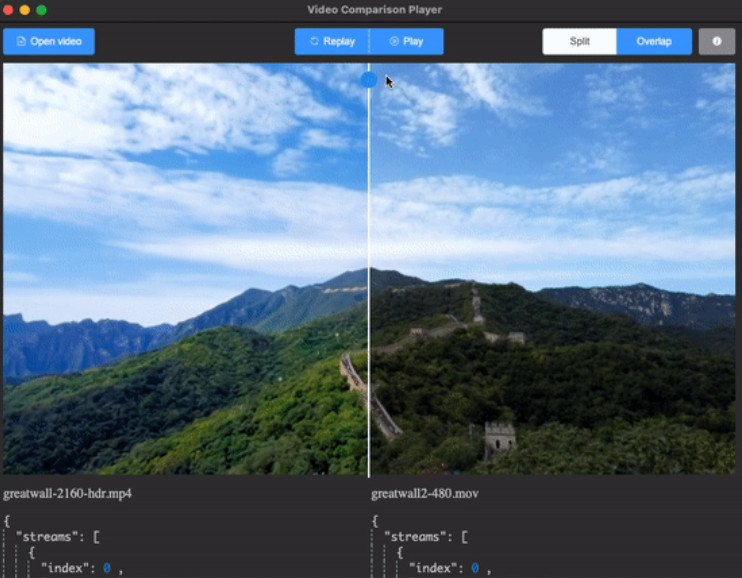Click the file icon in Open video
This screenshot has width=742, height=578.
pos(21,41)
